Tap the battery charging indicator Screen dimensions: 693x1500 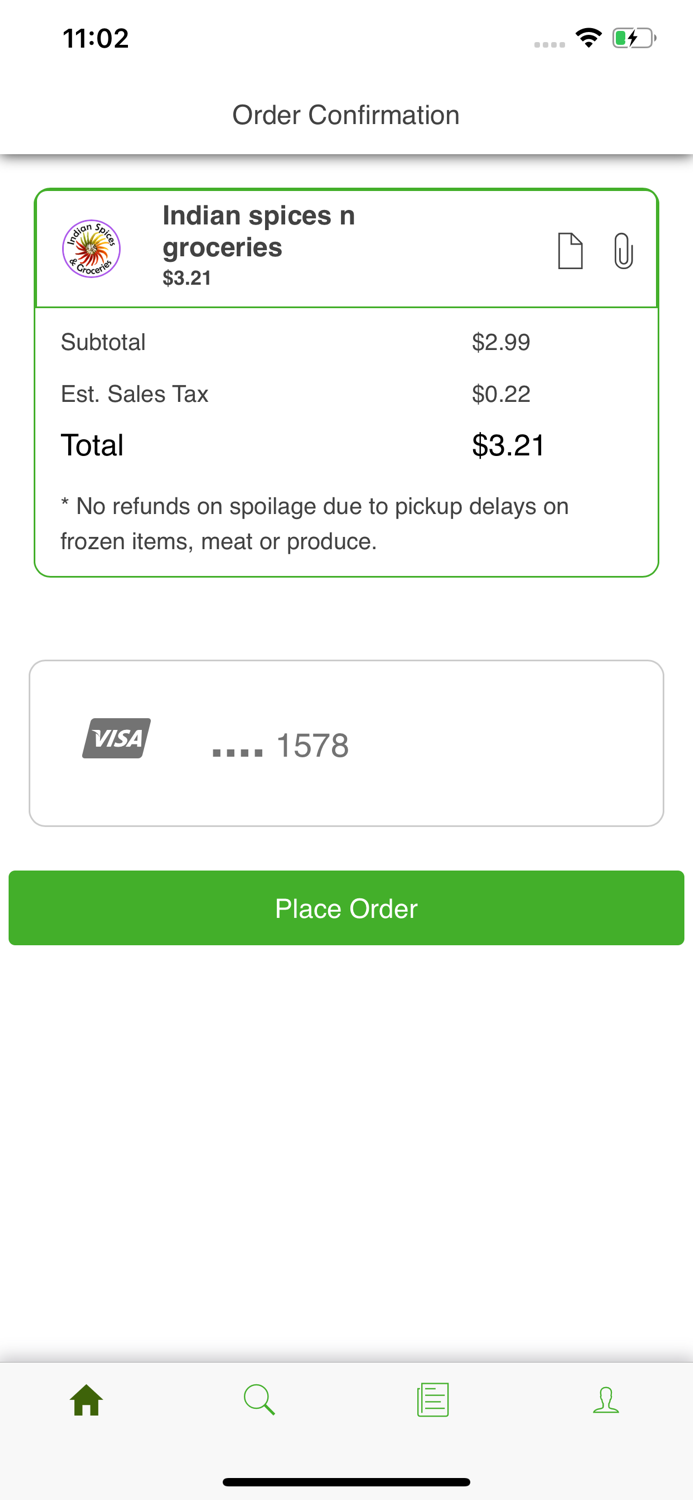pyautogui.click(x=633, y=39)
